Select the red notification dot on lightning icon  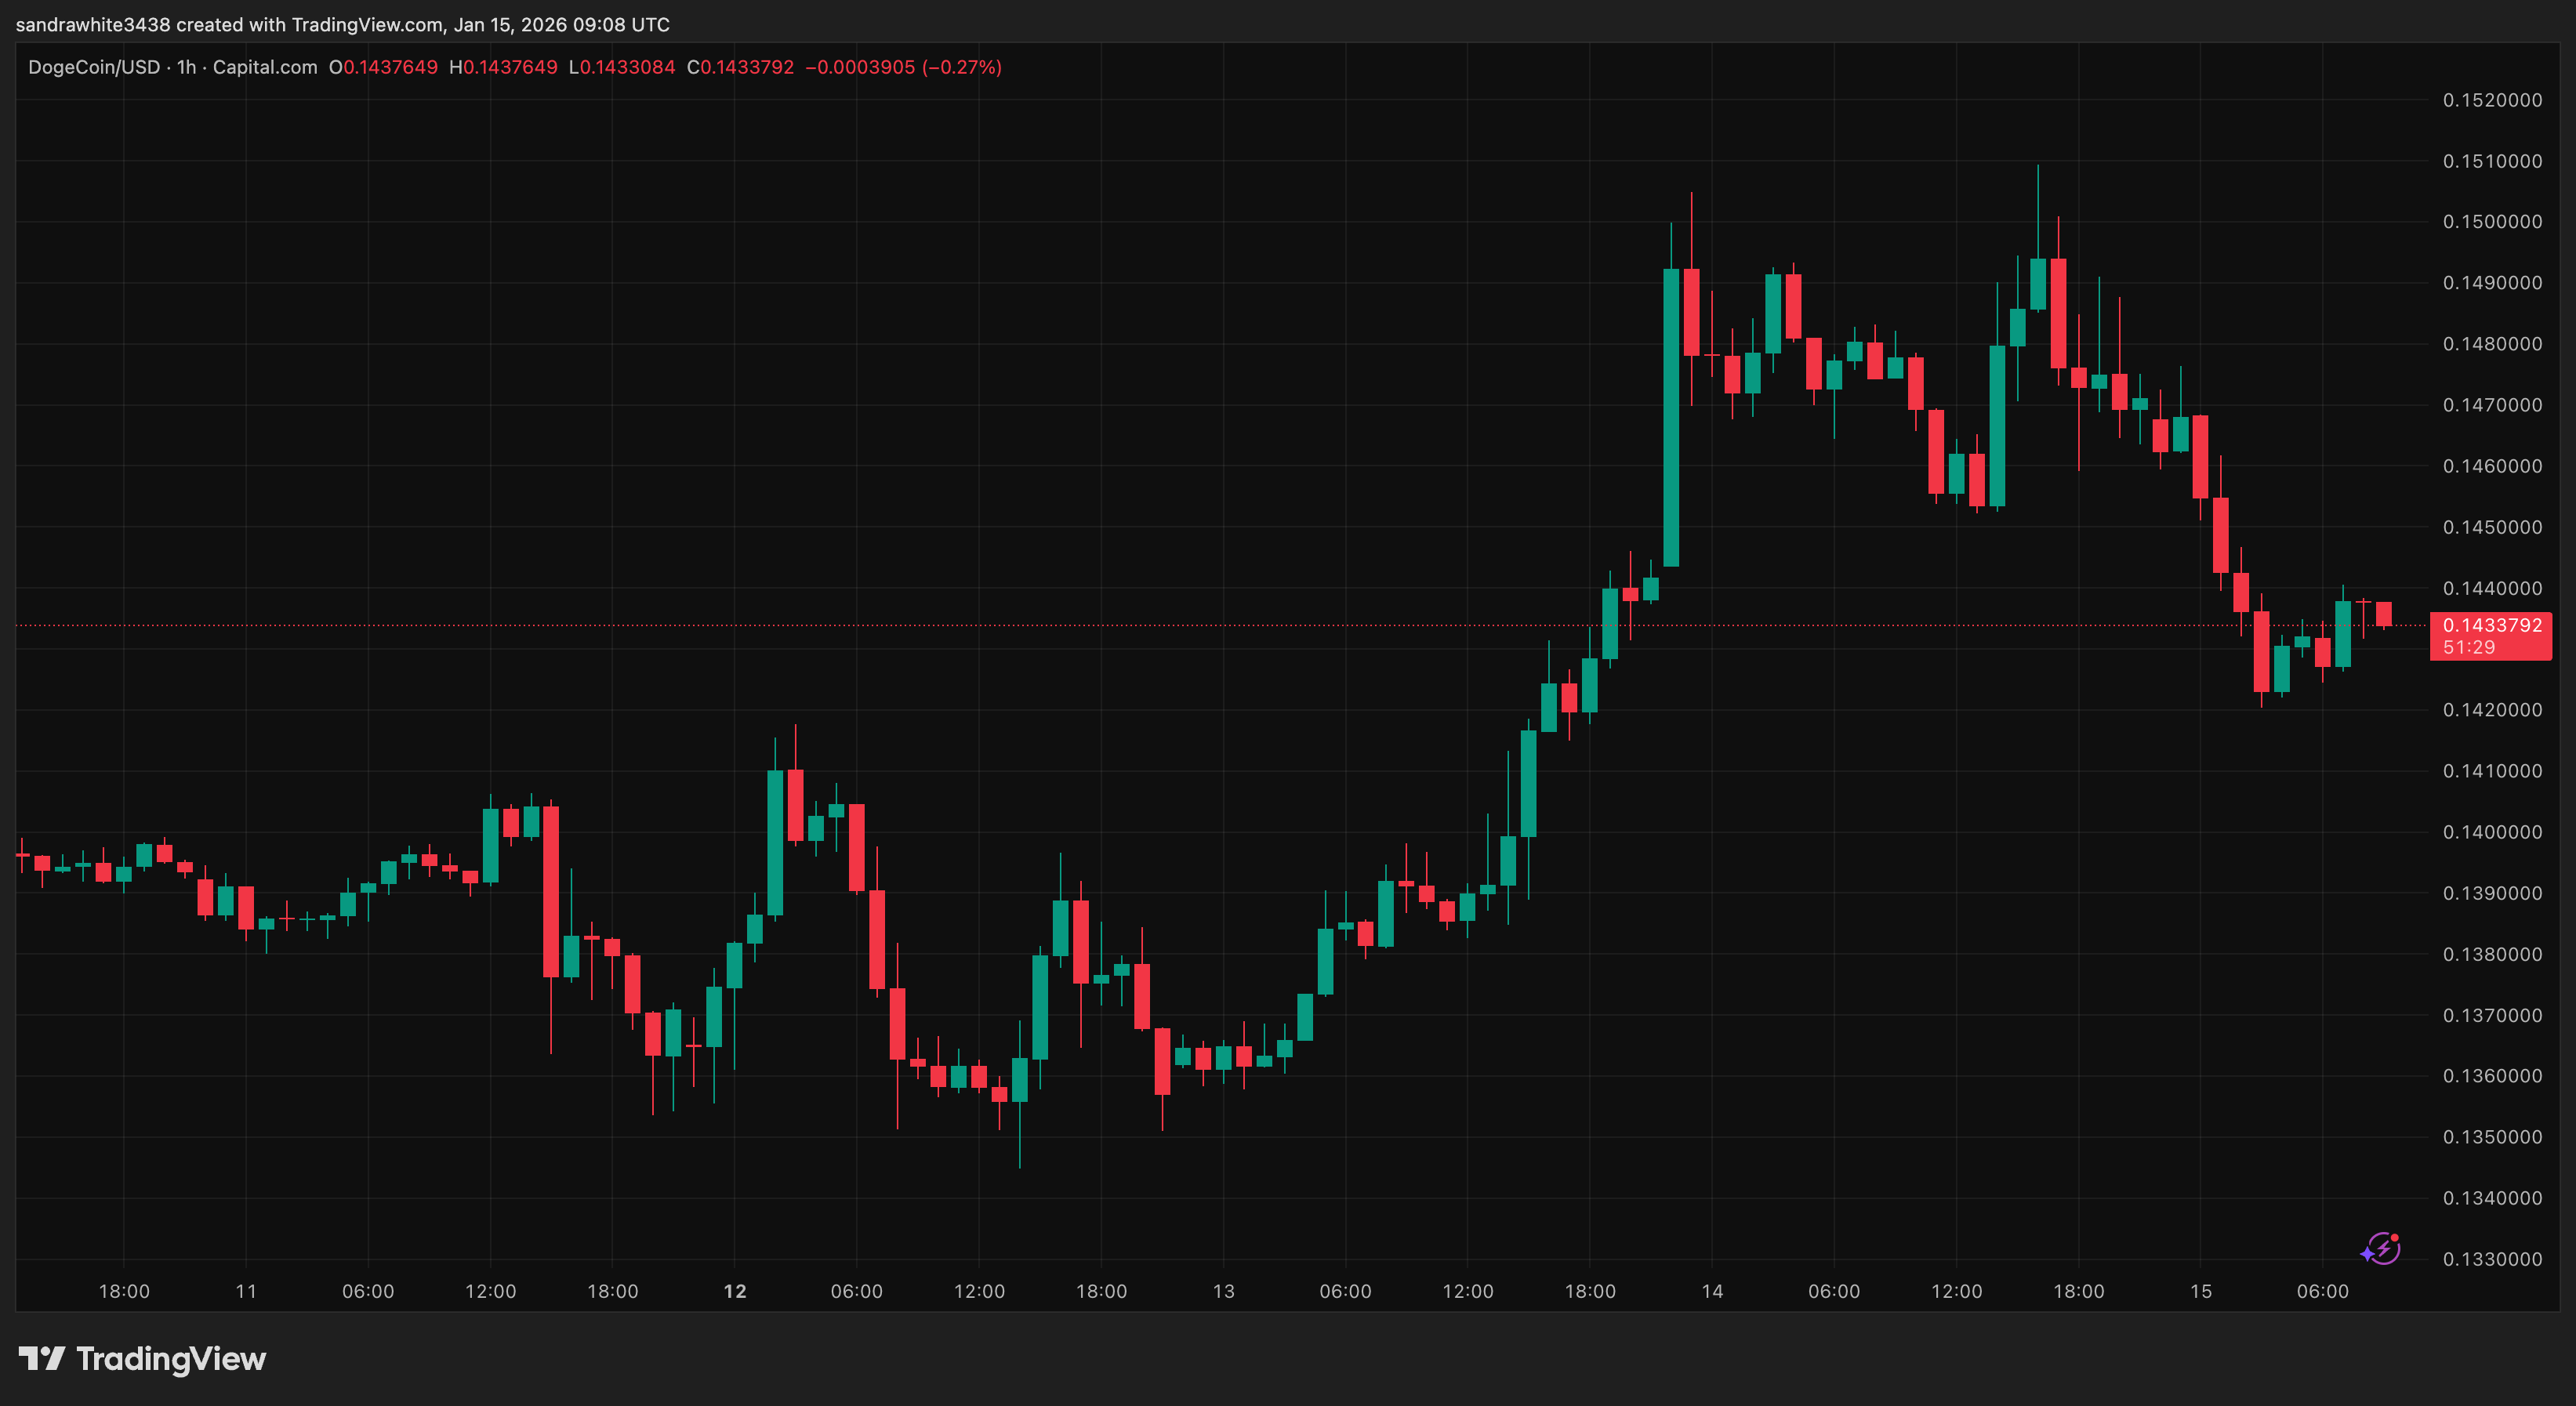pos(2393,1237)
